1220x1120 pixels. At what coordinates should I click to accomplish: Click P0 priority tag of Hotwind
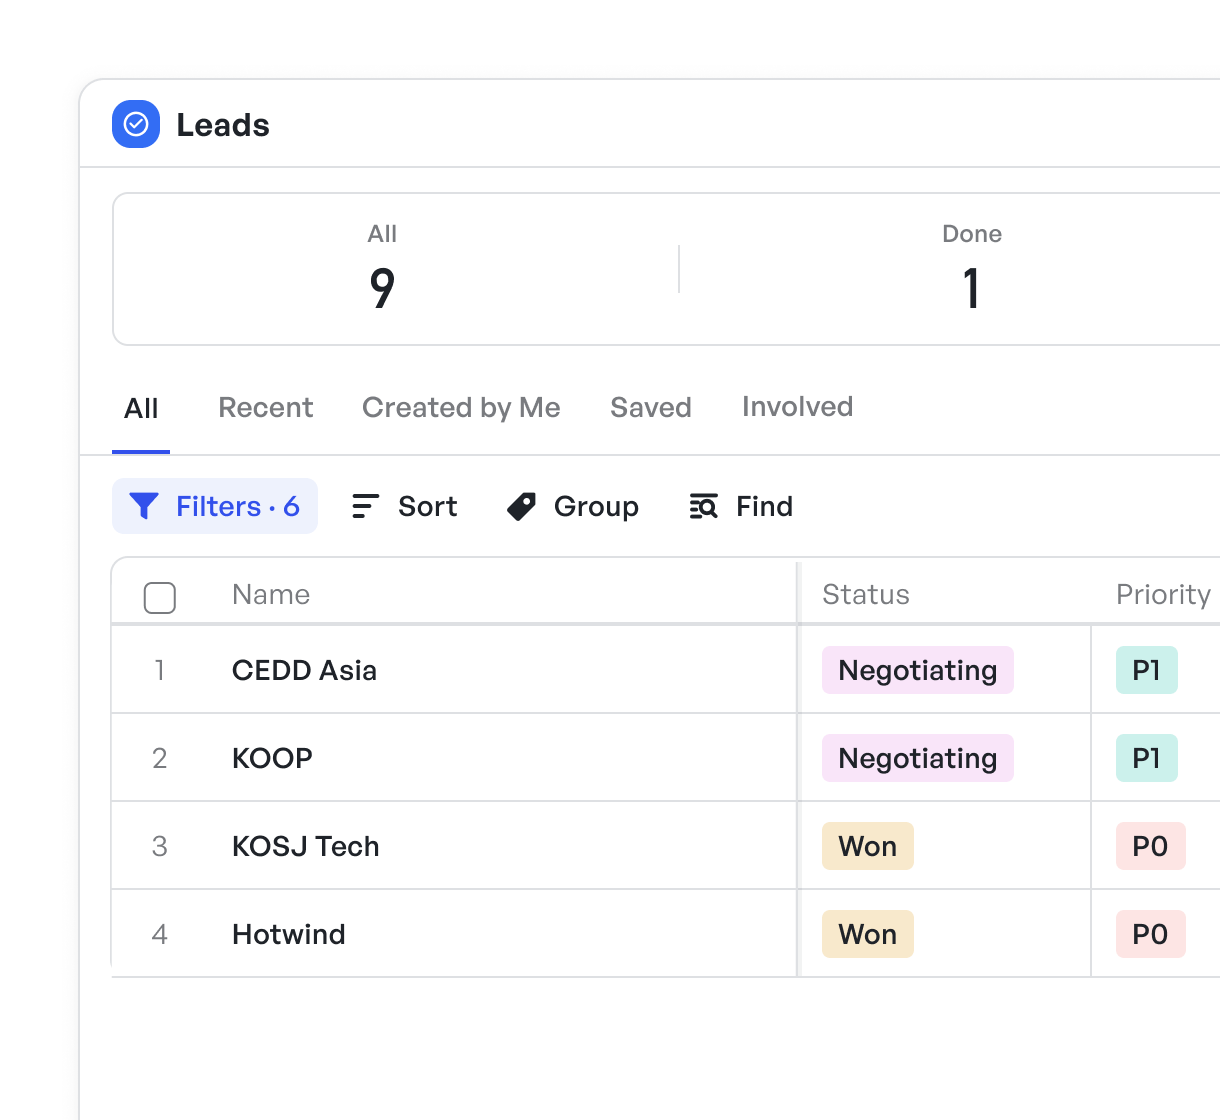click(x=1151, y=934)
